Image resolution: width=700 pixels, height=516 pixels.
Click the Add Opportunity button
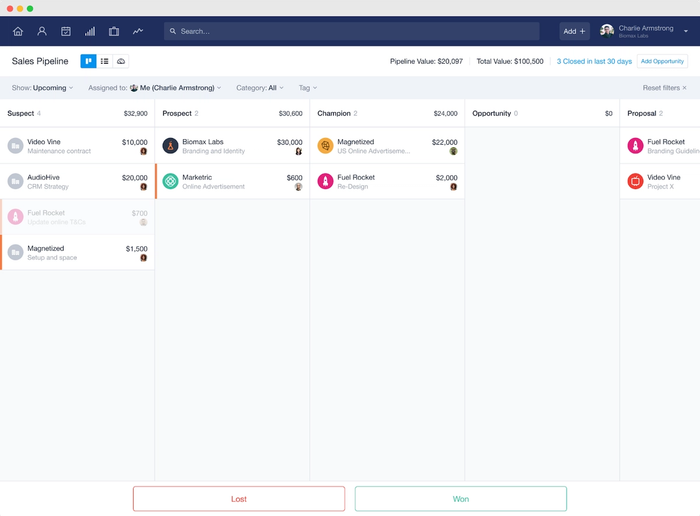point(662,61)
